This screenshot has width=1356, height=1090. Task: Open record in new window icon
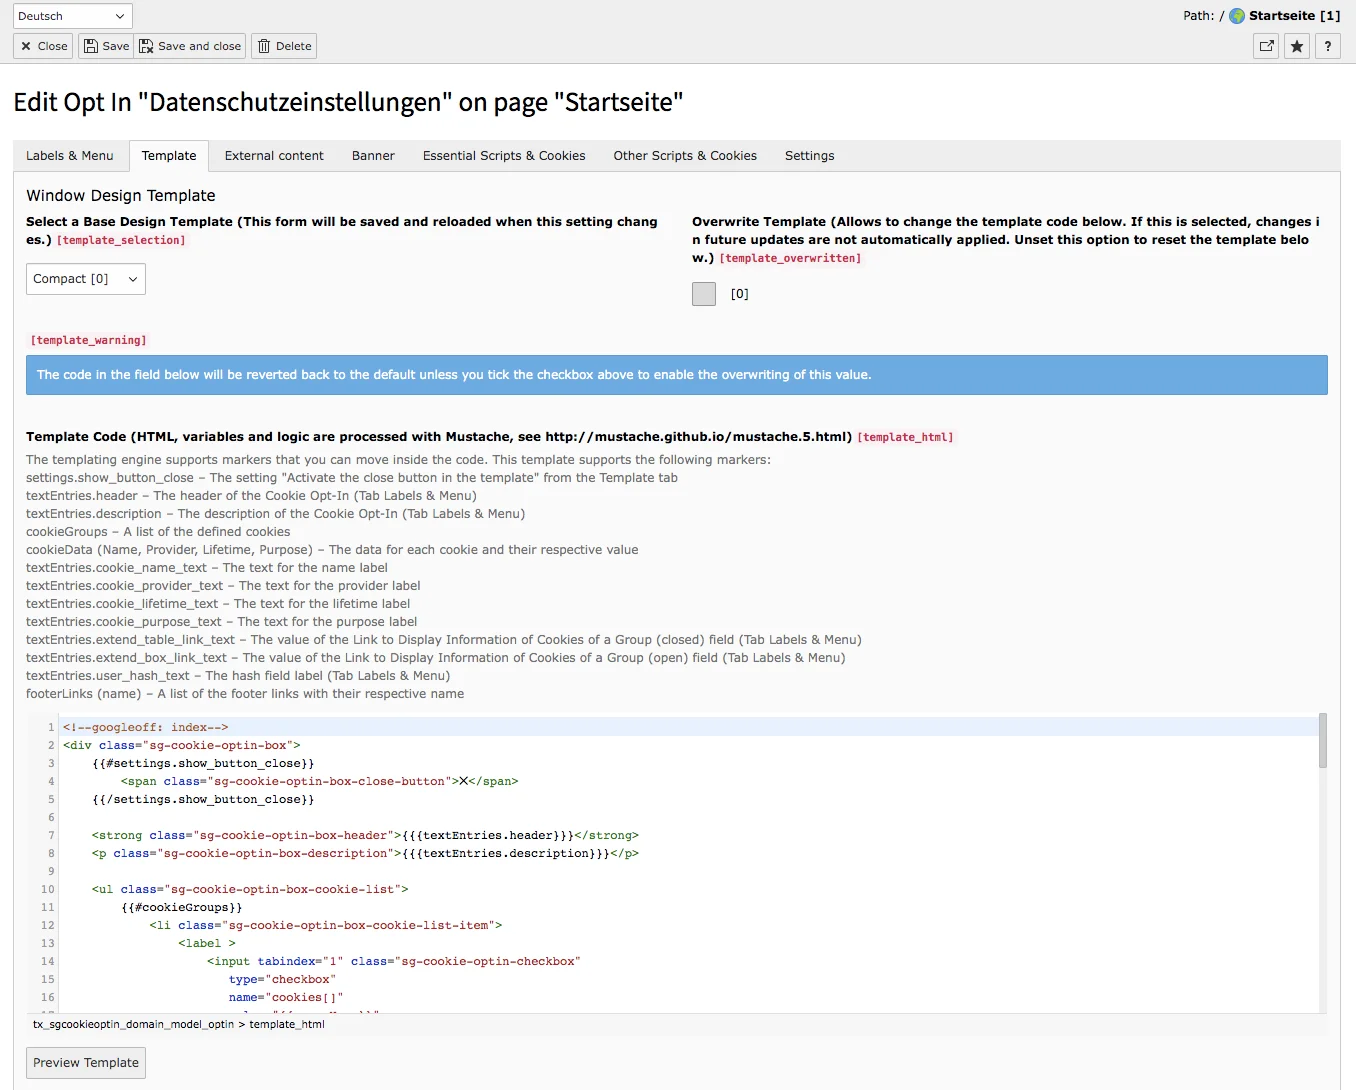click(1265, 46)
